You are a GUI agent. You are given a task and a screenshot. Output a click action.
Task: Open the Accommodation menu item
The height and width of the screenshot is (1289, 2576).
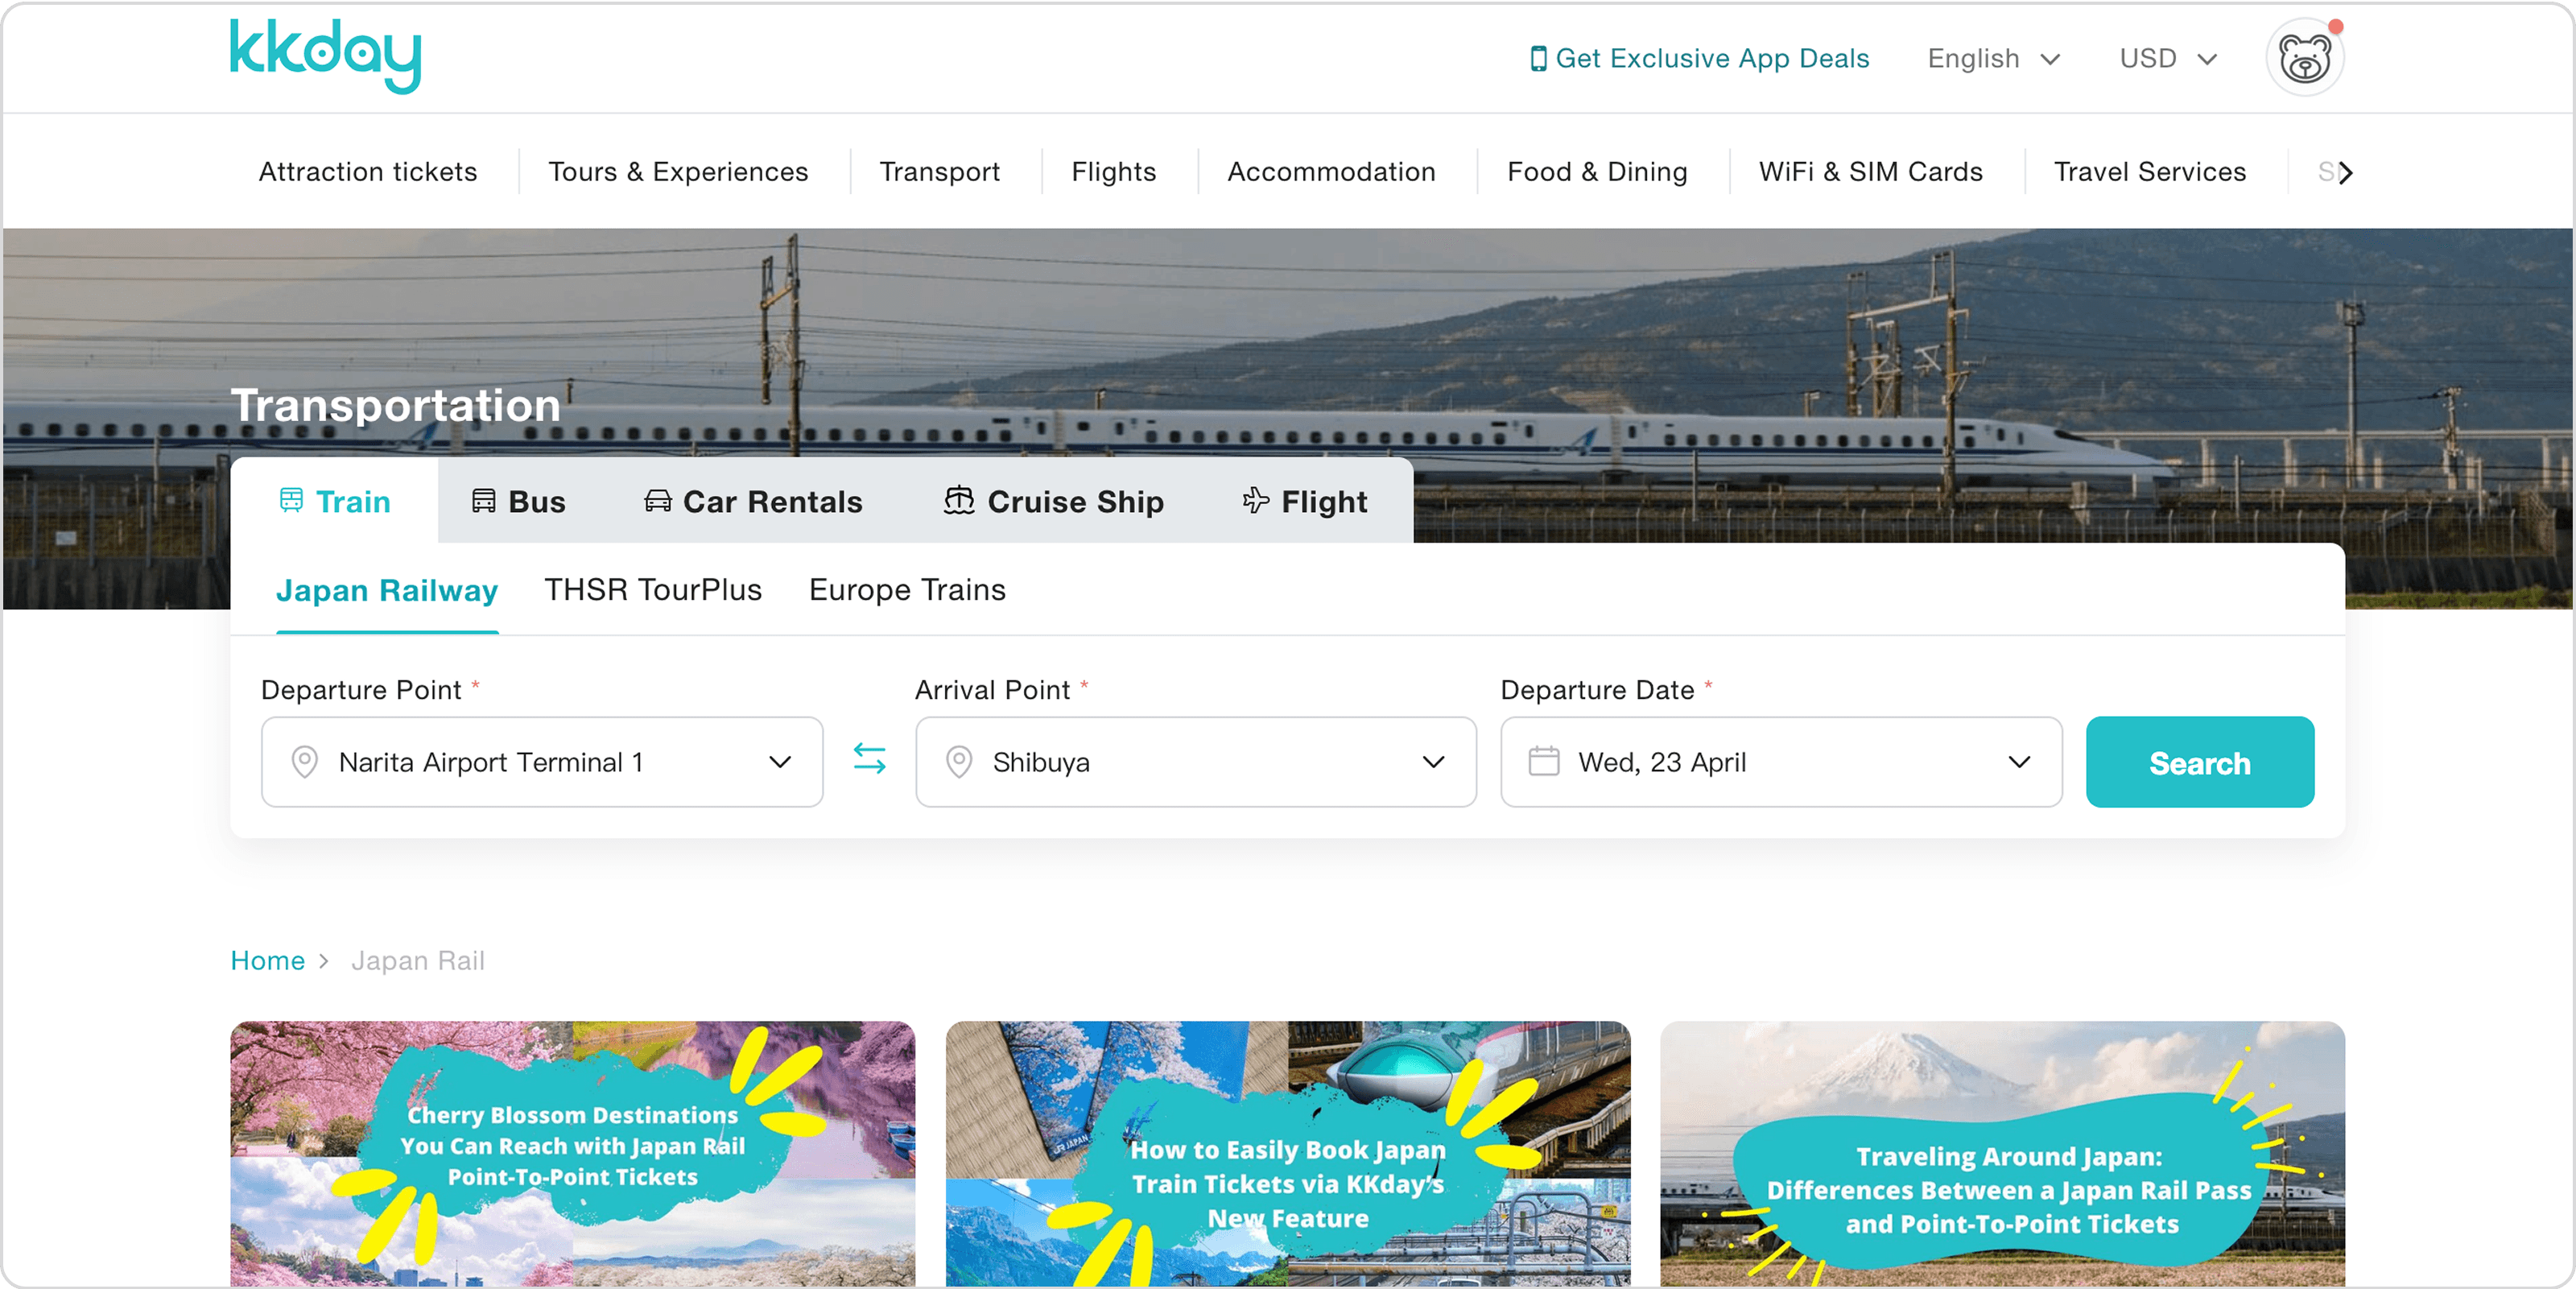pyautogui.click(x=1330, y=172)
